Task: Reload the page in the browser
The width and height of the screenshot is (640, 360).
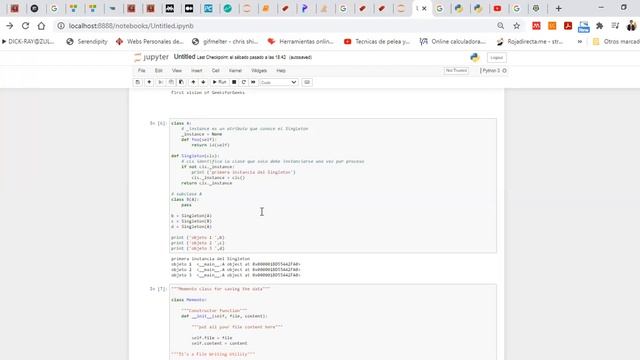Action: click(x=25, y=26)
